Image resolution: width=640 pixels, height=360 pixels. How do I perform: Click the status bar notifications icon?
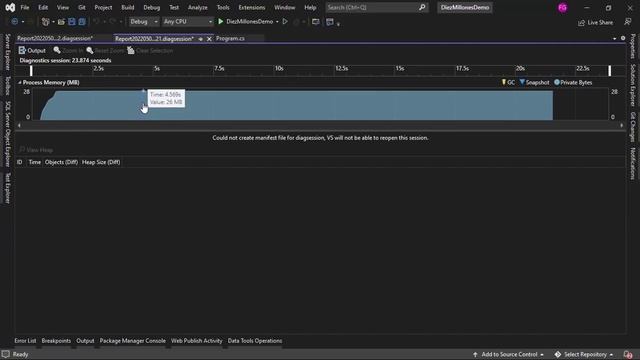(x=628, y=354)
